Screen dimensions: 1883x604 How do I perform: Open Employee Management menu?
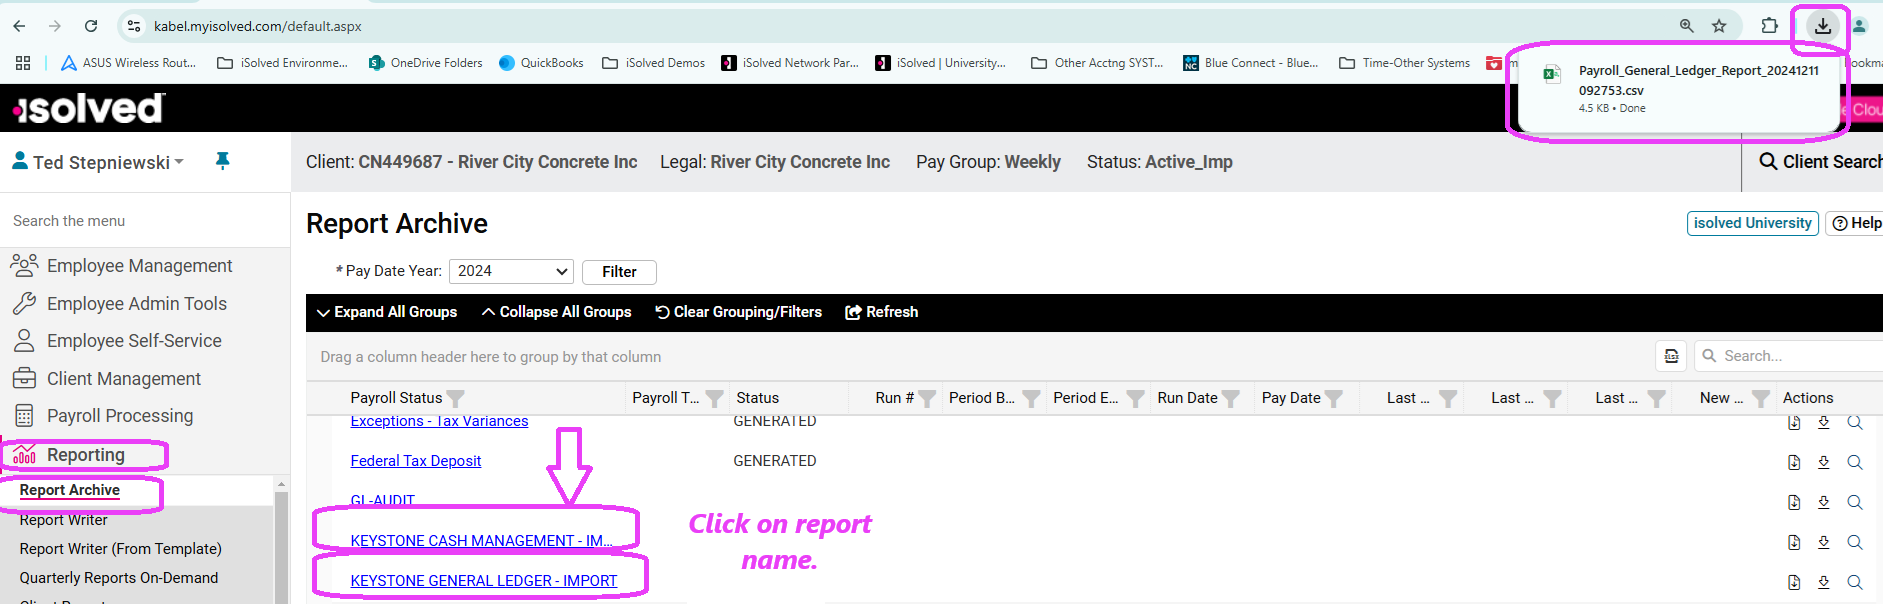pyautogui.click(x=139, y=266)
